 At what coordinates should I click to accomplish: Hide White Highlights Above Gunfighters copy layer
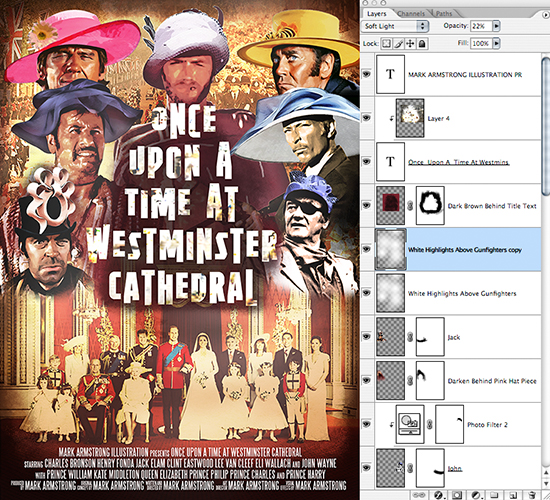coord(367,249)
